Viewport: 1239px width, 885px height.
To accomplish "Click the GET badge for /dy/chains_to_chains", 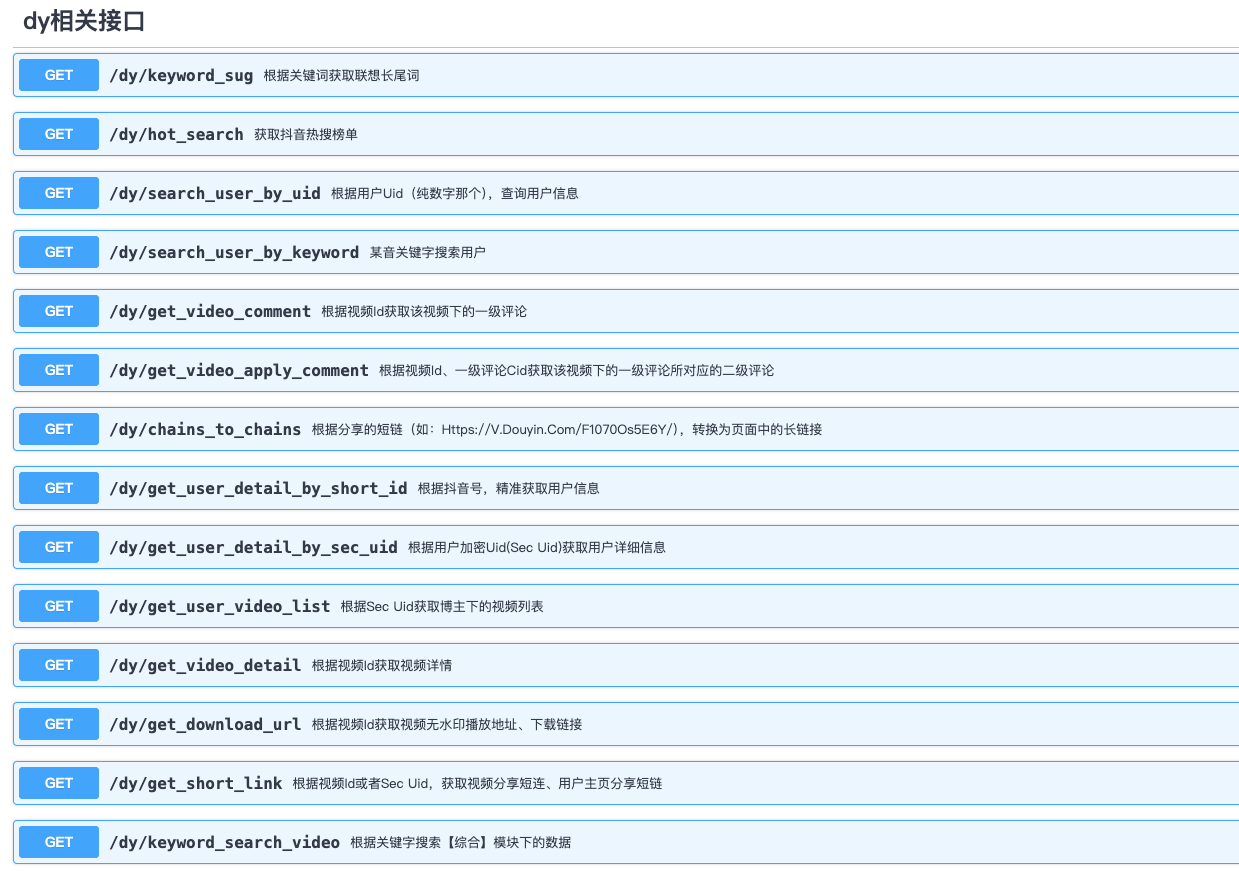I will pyautogui.click(x=59, y=429).
